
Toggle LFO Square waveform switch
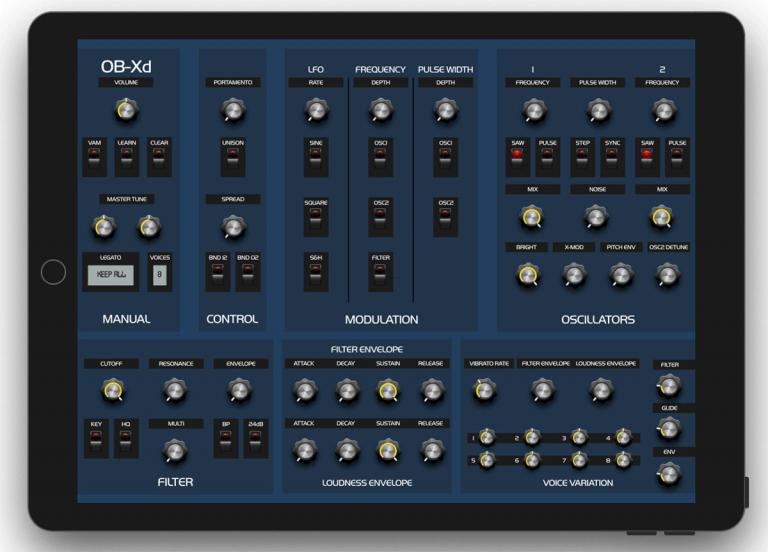point(316,217)
